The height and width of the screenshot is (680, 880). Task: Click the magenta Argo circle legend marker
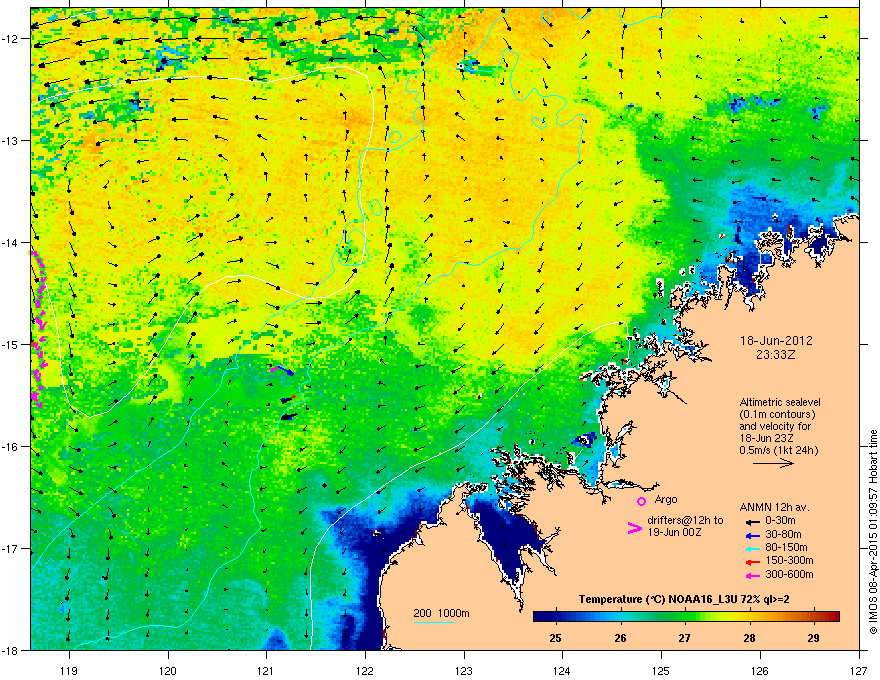pos(641,501)
